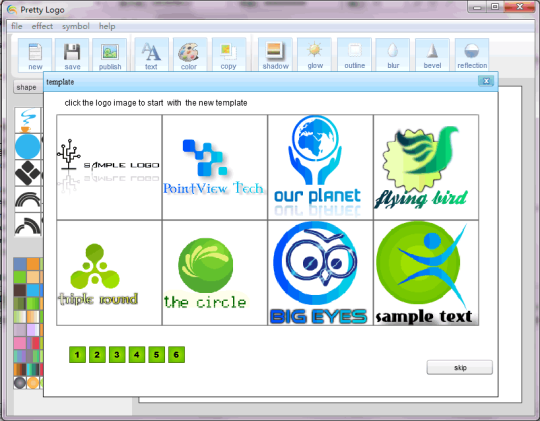This screenshot has height=421, width=540.
Task: Apply the glow effect icon
Action: (x=315, y=55)
